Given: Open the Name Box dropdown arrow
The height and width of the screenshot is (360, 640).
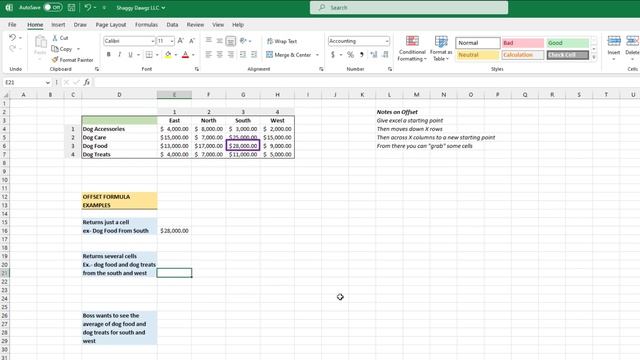Looking at the screenshot, I should coord(47,82).
